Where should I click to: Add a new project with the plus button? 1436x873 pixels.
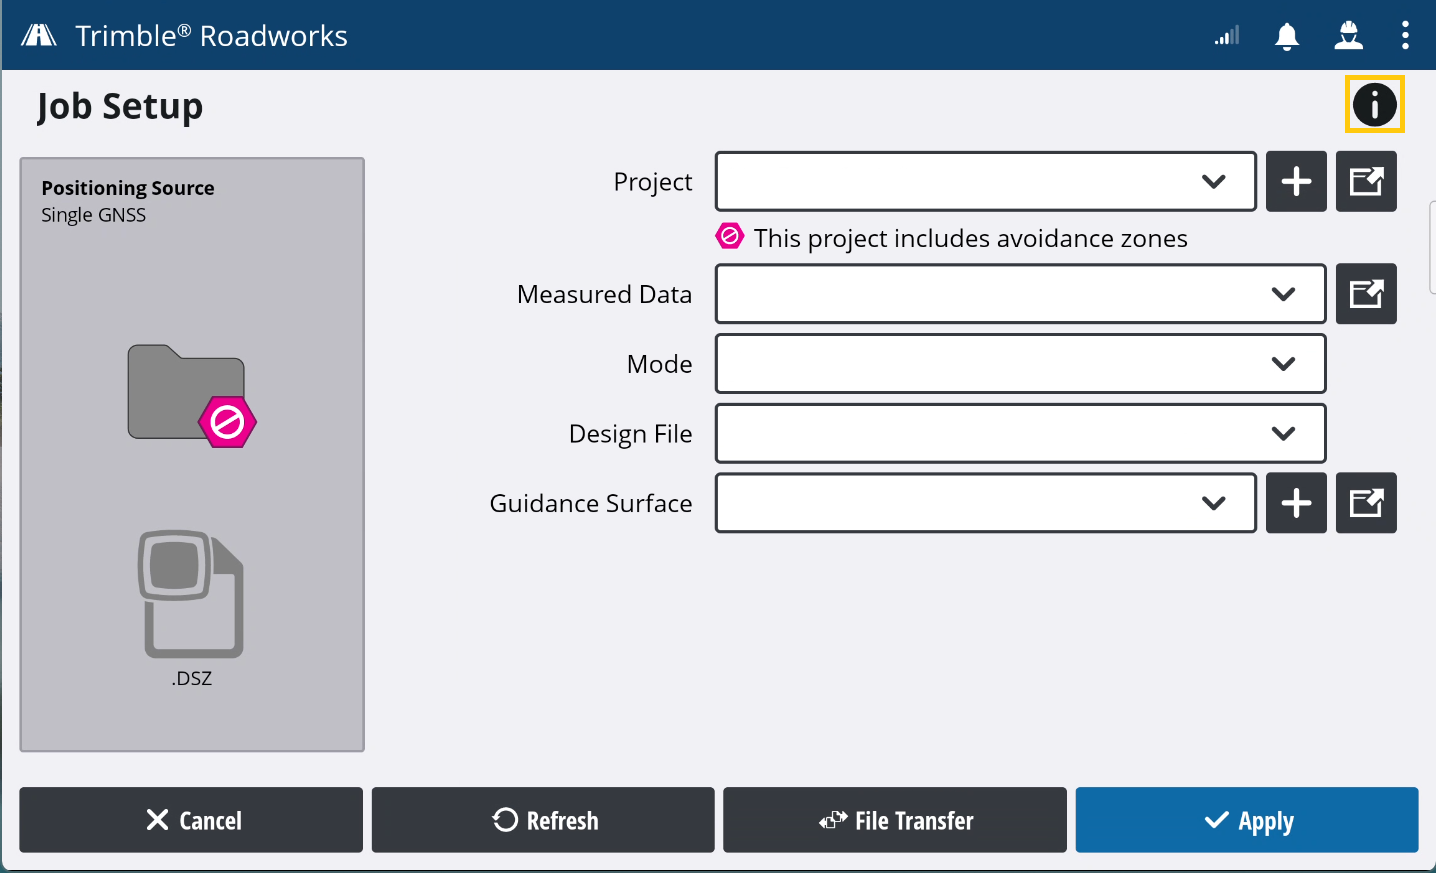tap(1296, 181)
